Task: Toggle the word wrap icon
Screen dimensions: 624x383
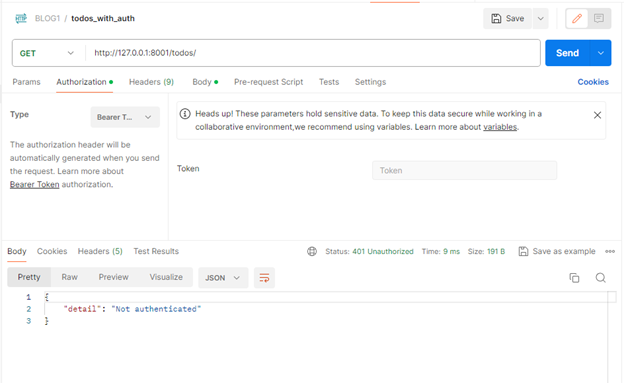Action: point(264,277)
